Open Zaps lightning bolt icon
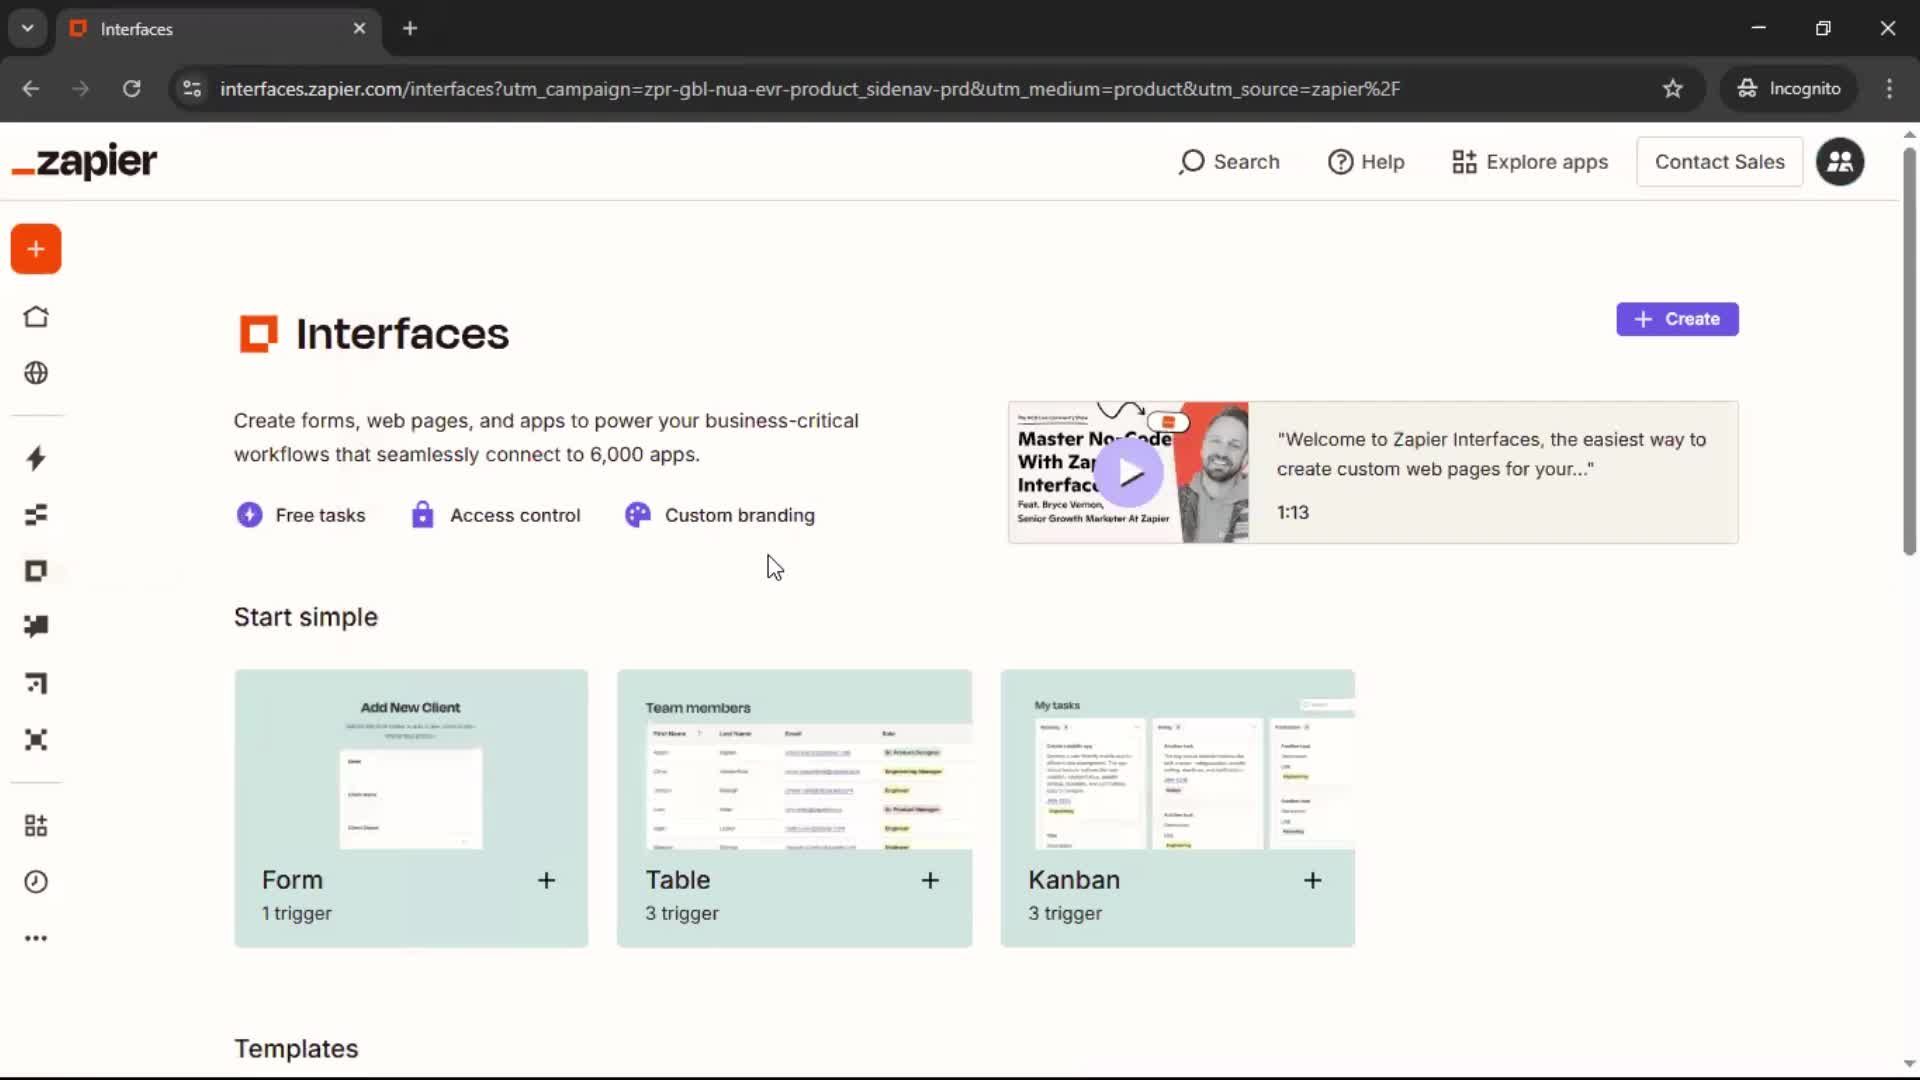Screen dimensions: 1920x1080 pyautogui.click(x=36, y=458)
